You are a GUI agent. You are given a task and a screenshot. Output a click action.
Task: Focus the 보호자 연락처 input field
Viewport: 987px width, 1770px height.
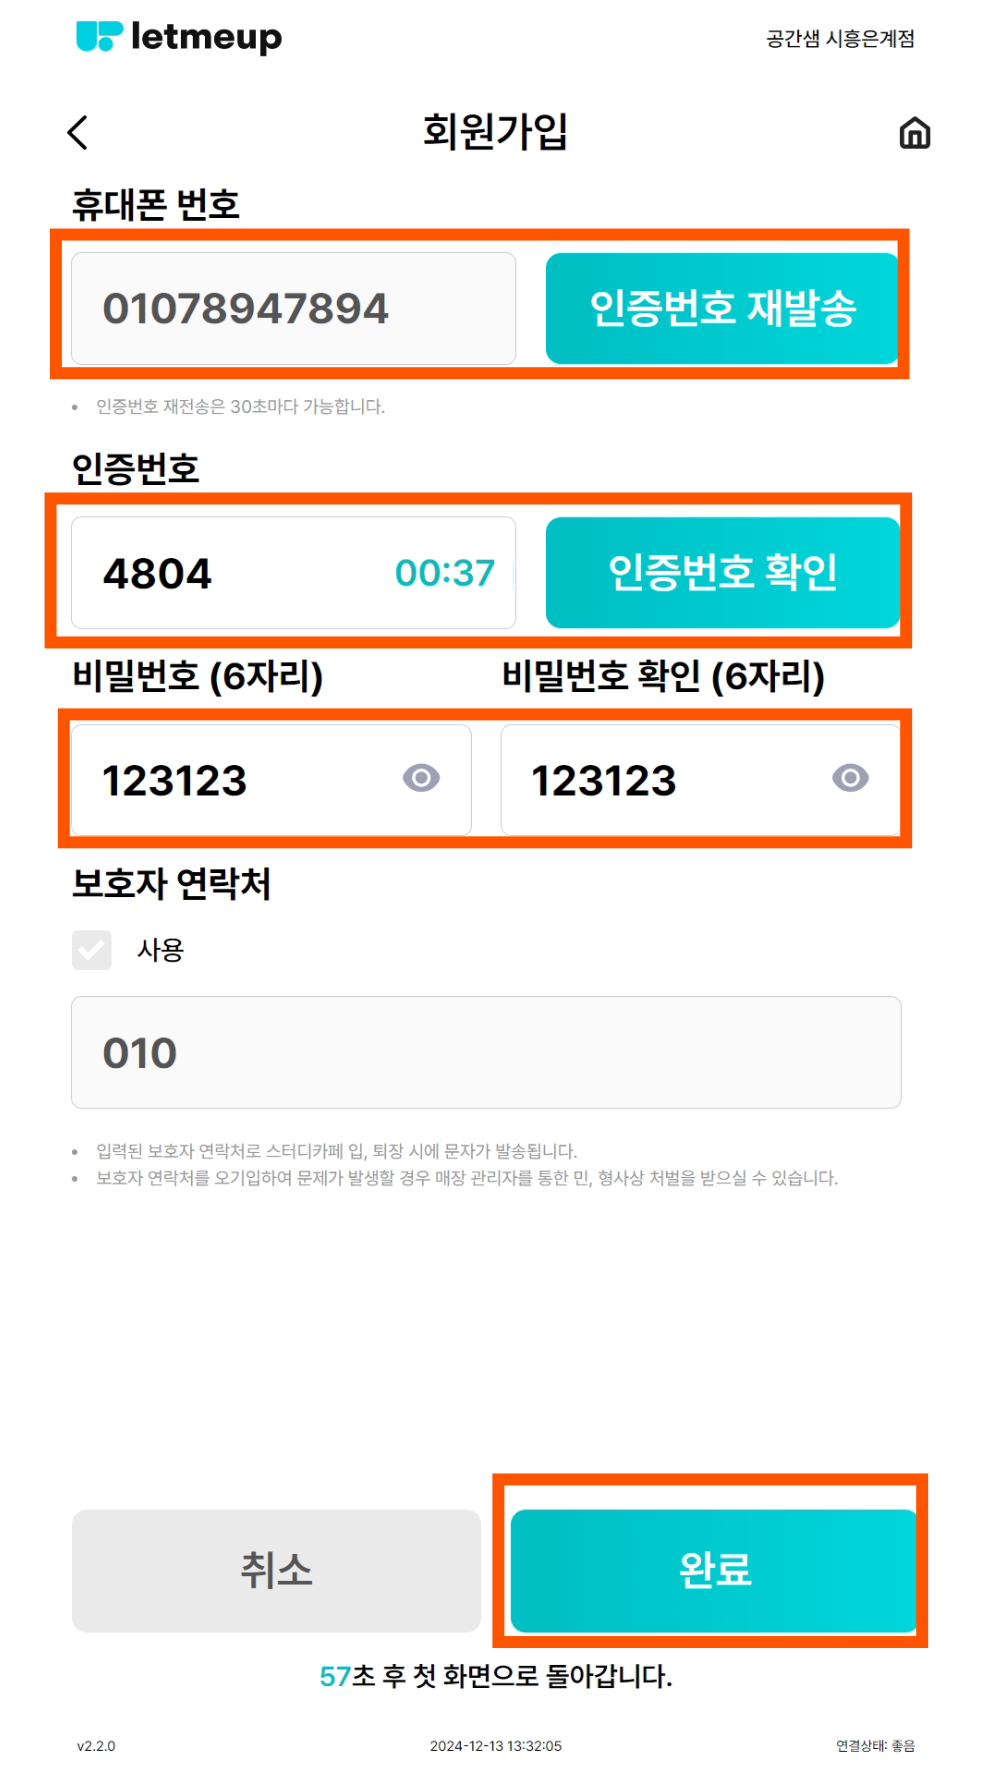pos(486,1052)
